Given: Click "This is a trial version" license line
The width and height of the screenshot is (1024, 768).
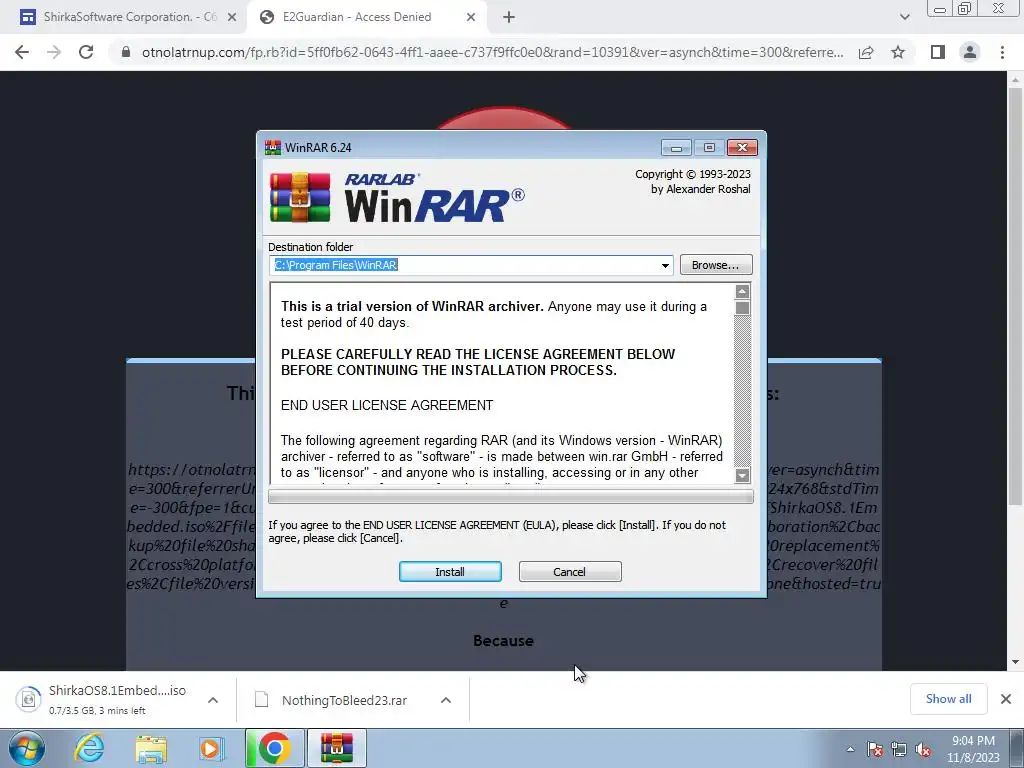Looking at the screenshot, I should click(x=494, y=314).
